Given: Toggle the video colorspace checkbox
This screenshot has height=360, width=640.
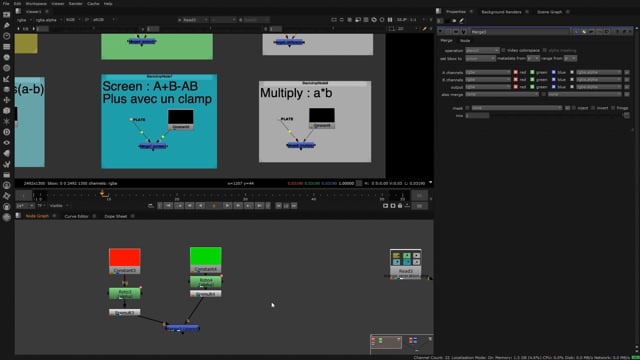Looking at the screenshot, I should pos(503,50).
